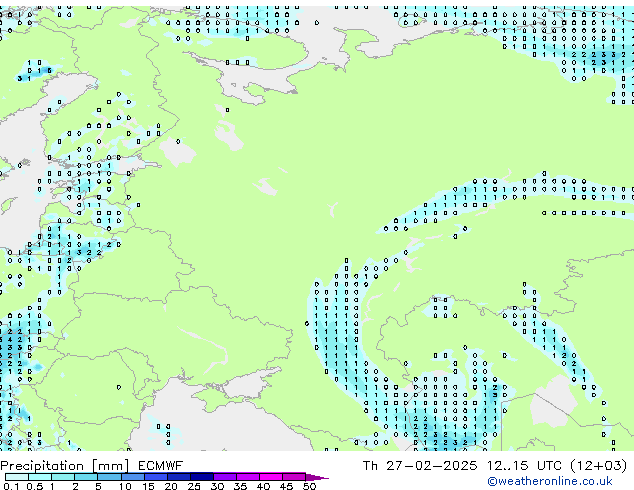The image size is (634, 490).
Task: Click the '25' legend scale label
Action: point(194,486)
